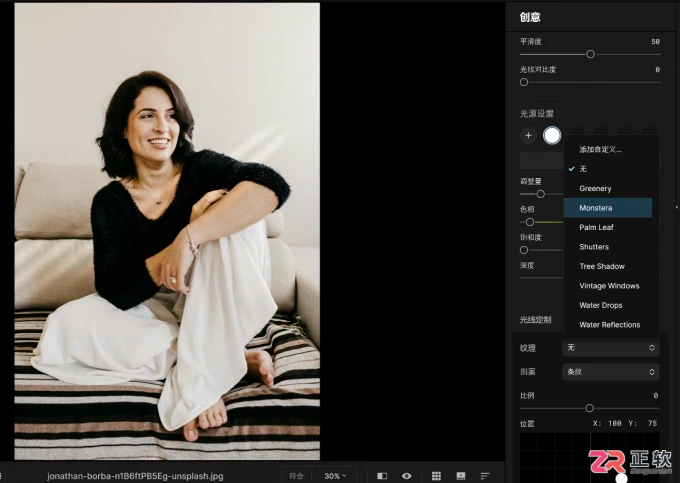Pick Monstera from the texture list

click(608, 208)
